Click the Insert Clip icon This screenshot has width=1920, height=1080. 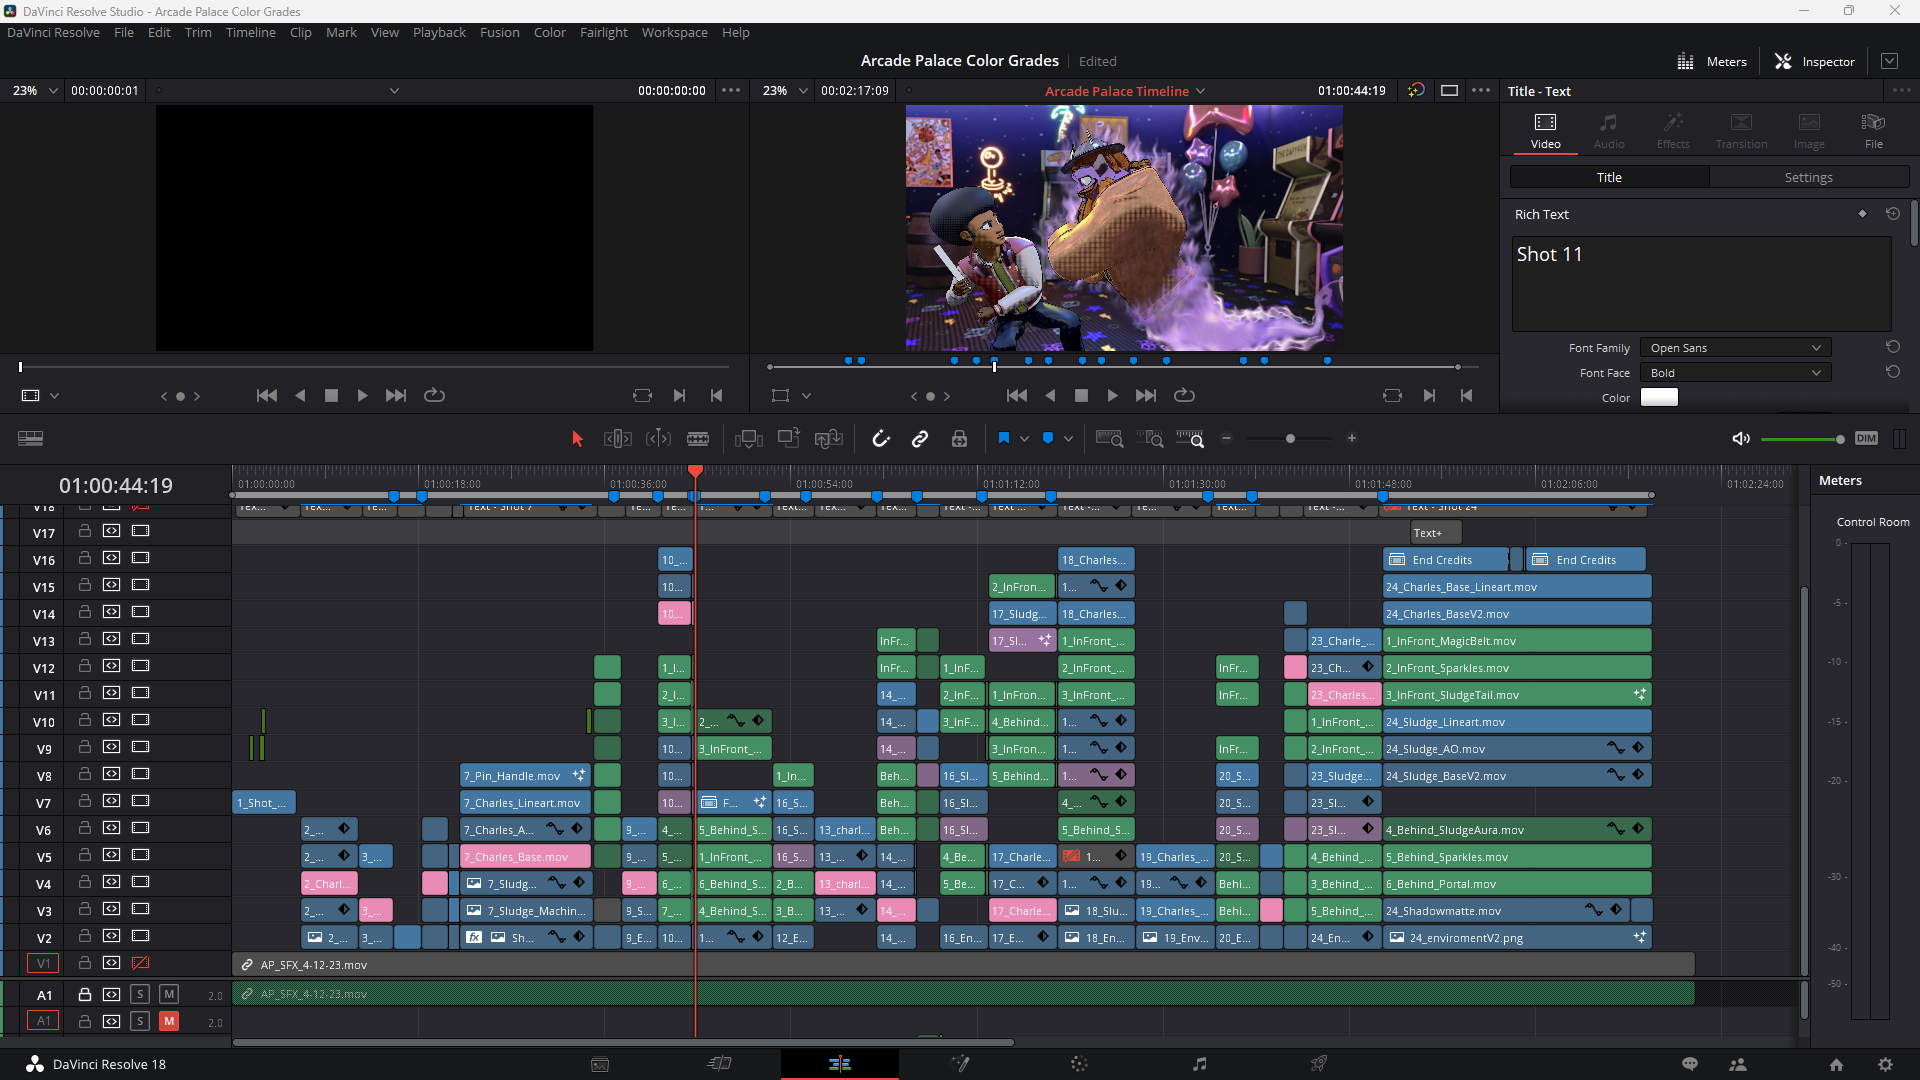tap(748, 439)
